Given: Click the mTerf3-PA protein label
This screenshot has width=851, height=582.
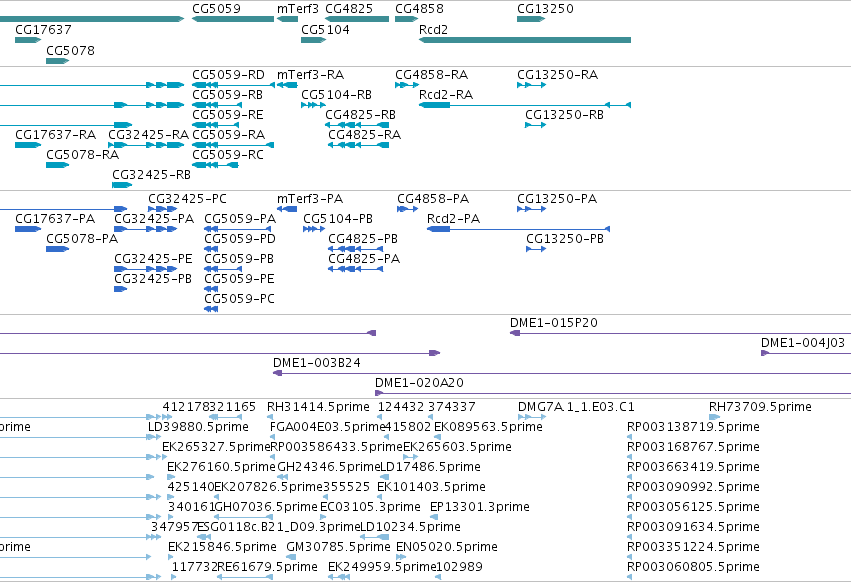Looking at the screenshot, I should click(x=310, y=199).
